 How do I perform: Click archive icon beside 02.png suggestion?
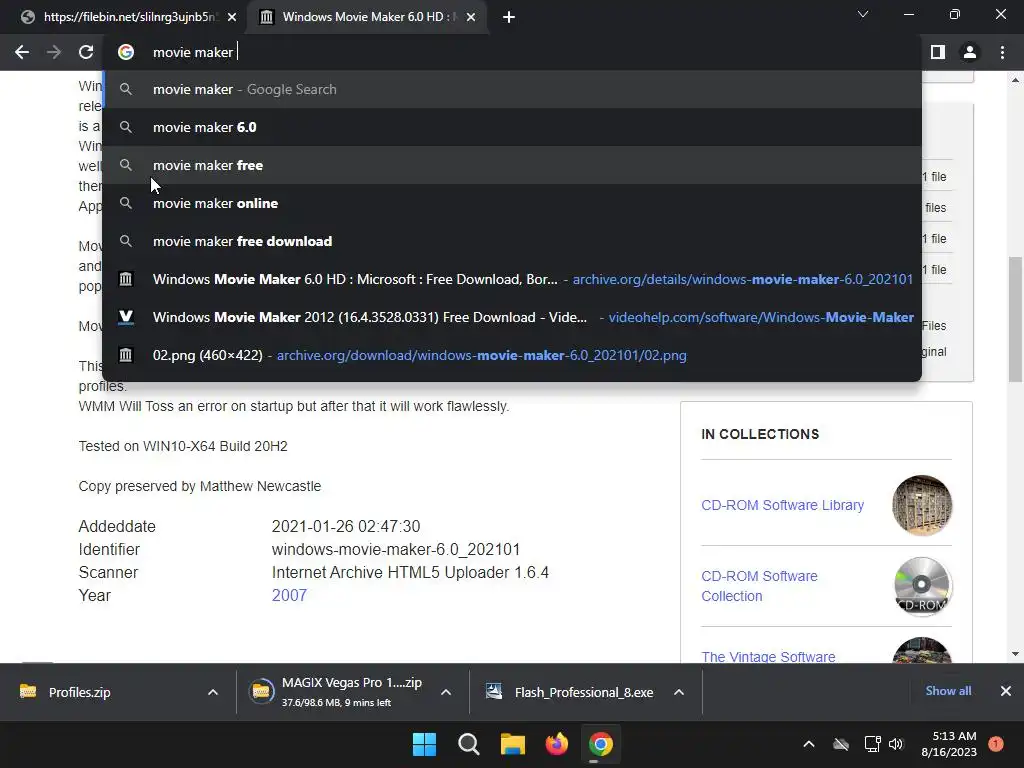[x=125, y=355]
